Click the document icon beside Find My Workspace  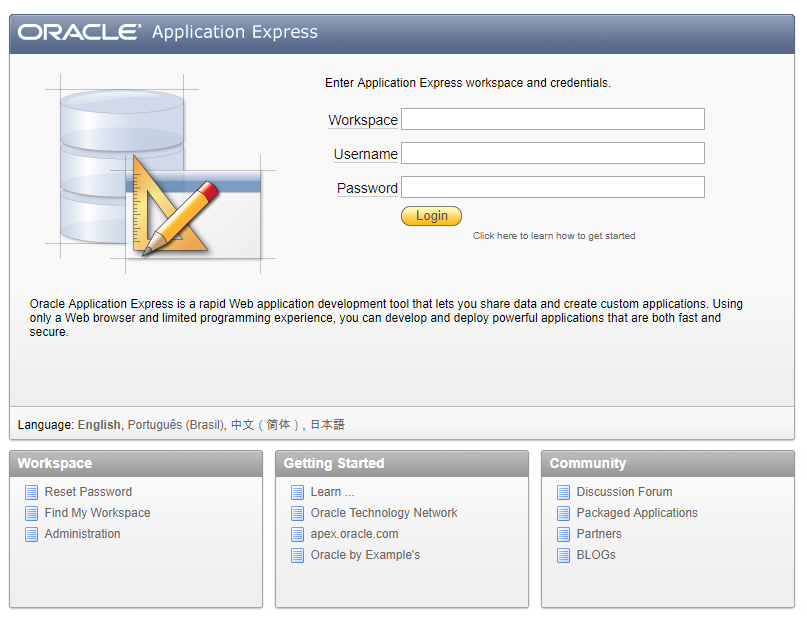point(31,513)
